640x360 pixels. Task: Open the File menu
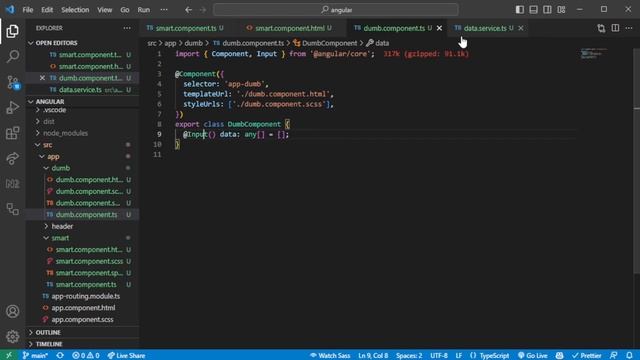(x=28, y=10)
